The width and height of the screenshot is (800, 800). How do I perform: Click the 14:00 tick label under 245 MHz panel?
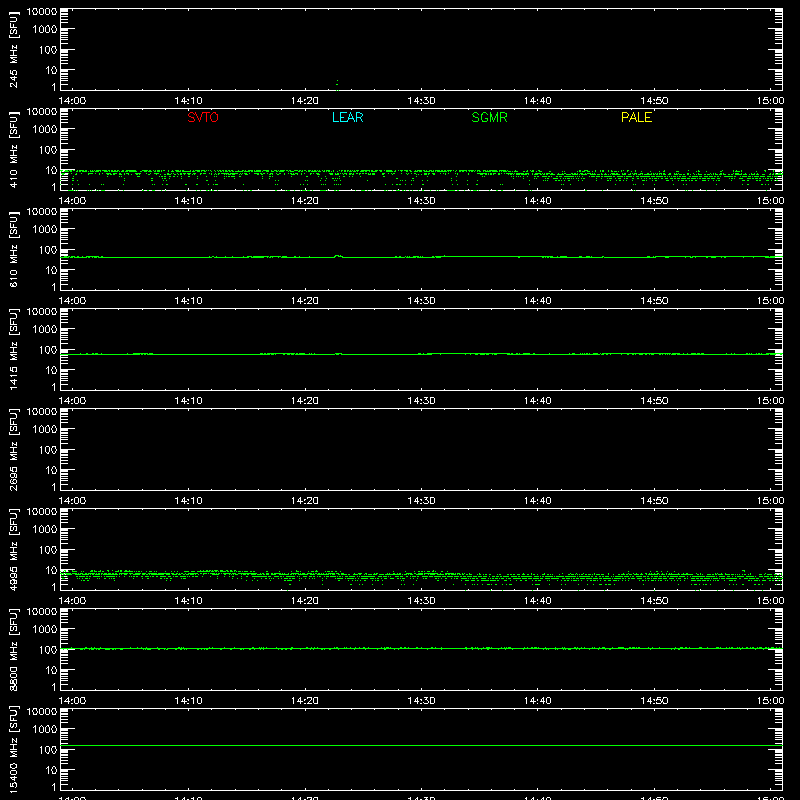point(72,101)
